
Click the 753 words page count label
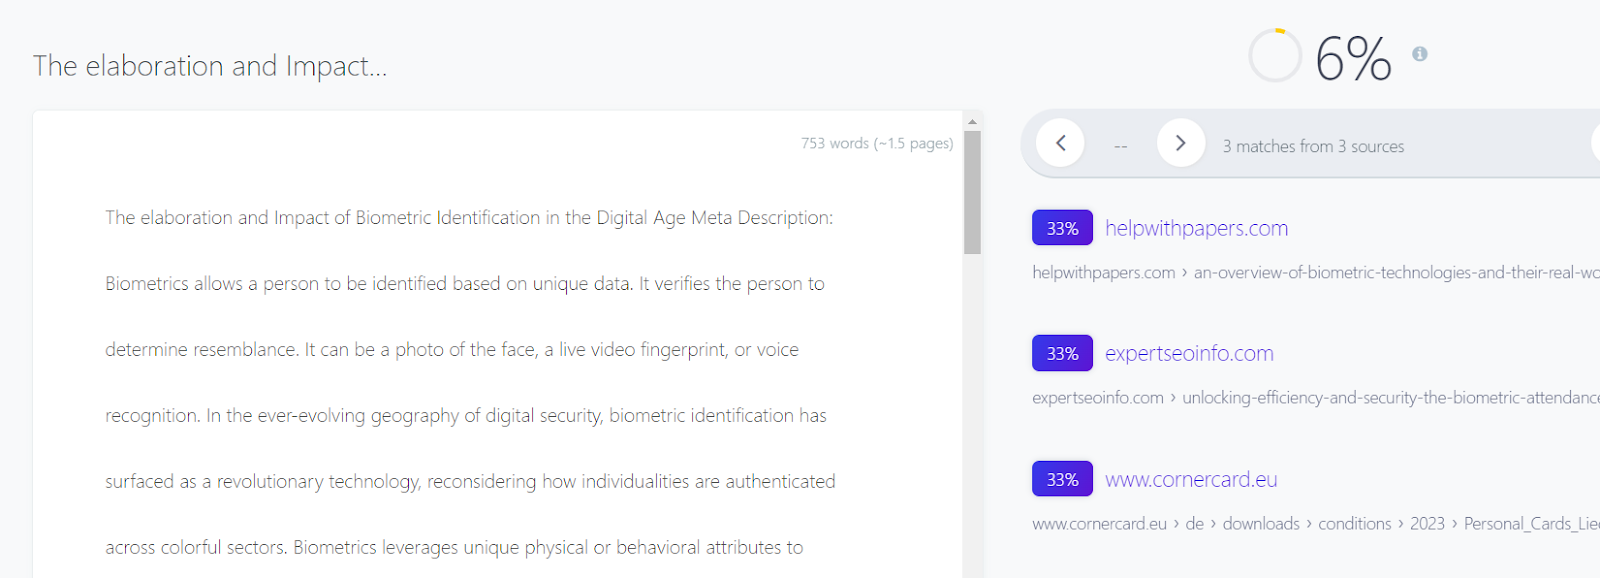pyautogui.click(x=876, y=143)
